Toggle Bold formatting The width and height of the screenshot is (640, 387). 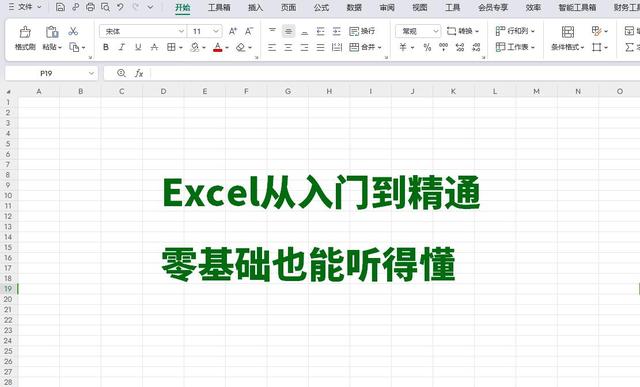(106, 47)
